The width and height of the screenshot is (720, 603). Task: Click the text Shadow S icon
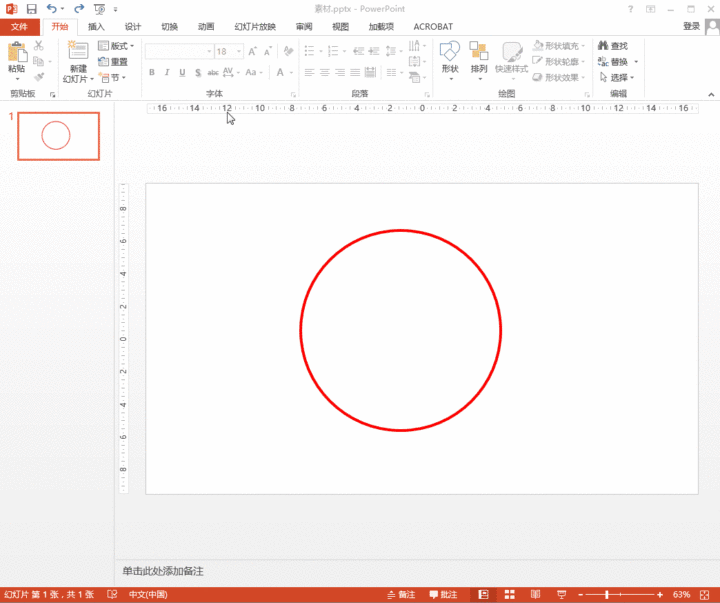coord(198,73)
